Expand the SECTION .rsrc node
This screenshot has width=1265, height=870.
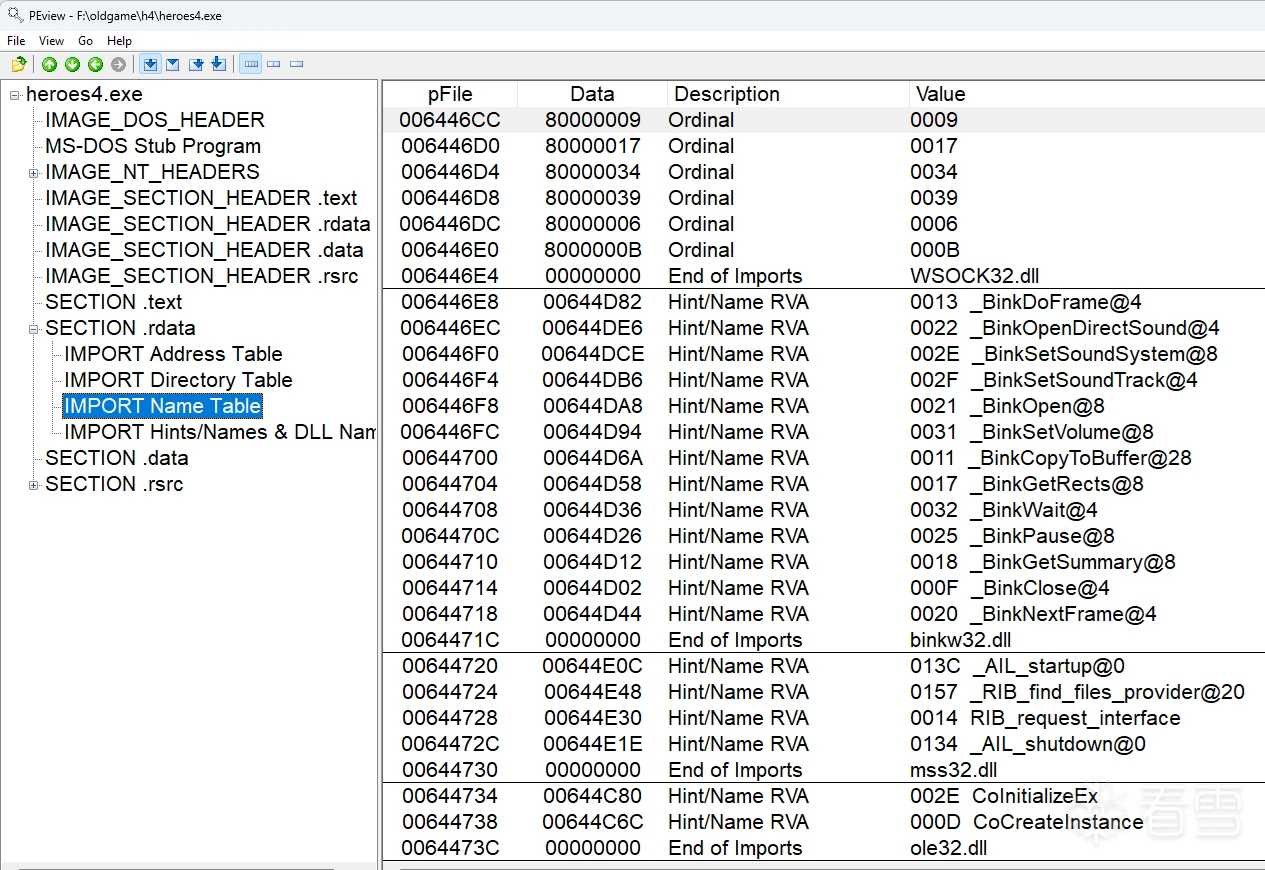[34, 485]
